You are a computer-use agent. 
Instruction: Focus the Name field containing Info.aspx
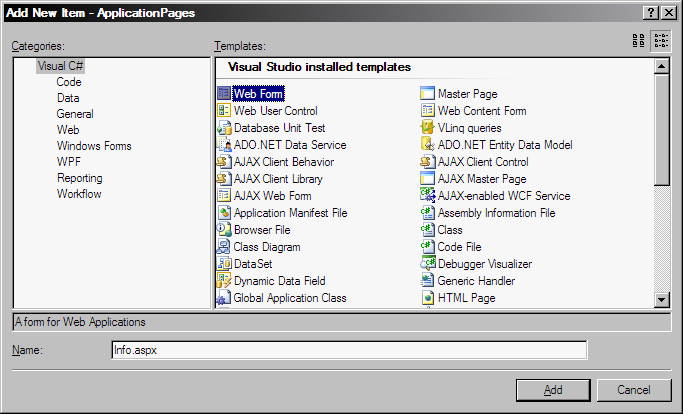click(x=349, y=350)
